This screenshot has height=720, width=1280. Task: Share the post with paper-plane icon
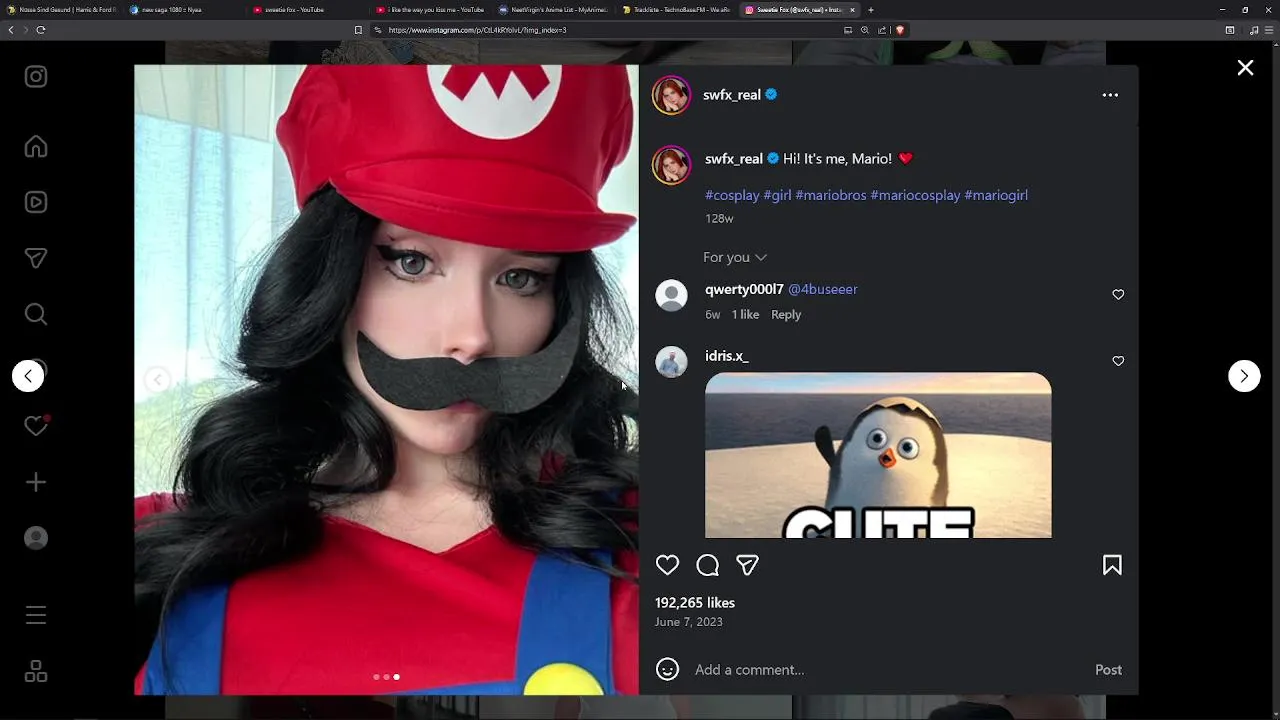tap(747, 565)
